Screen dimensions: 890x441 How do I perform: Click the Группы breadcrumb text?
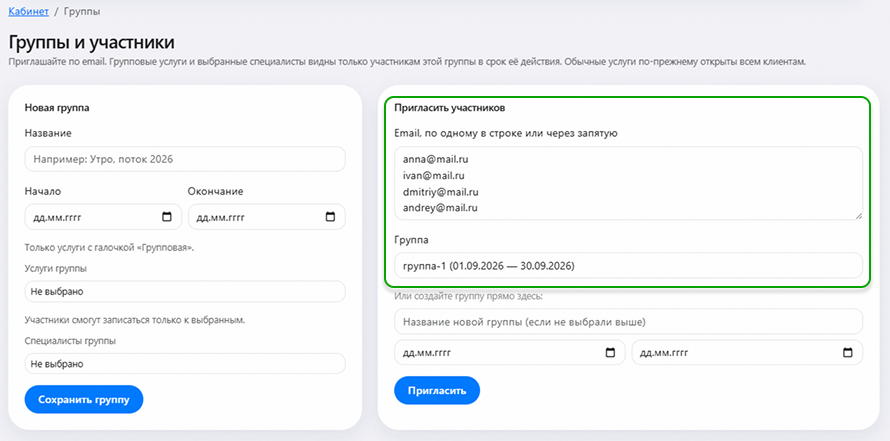[82, 11]
